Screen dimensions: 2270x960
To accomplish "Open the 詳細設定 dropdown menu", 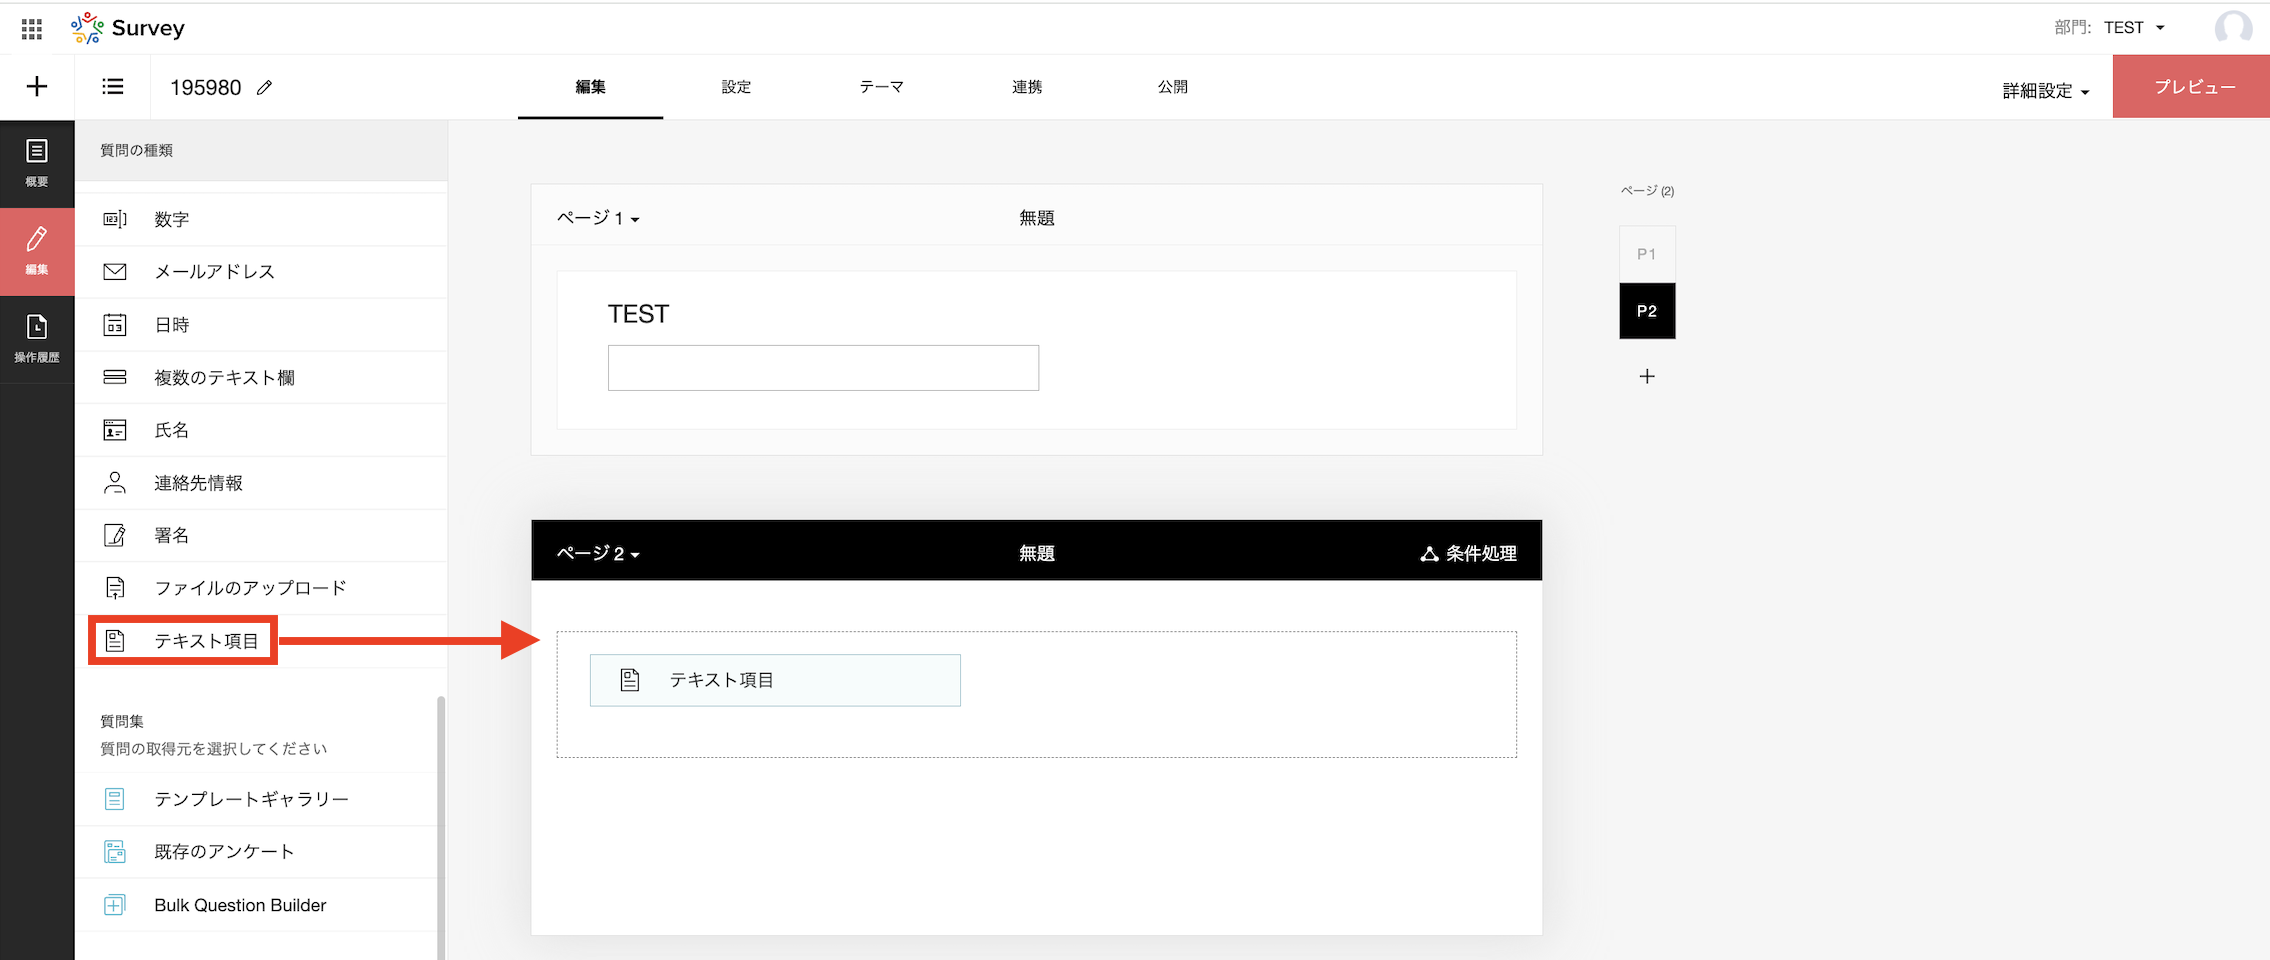I will [x=2045, y=91].
